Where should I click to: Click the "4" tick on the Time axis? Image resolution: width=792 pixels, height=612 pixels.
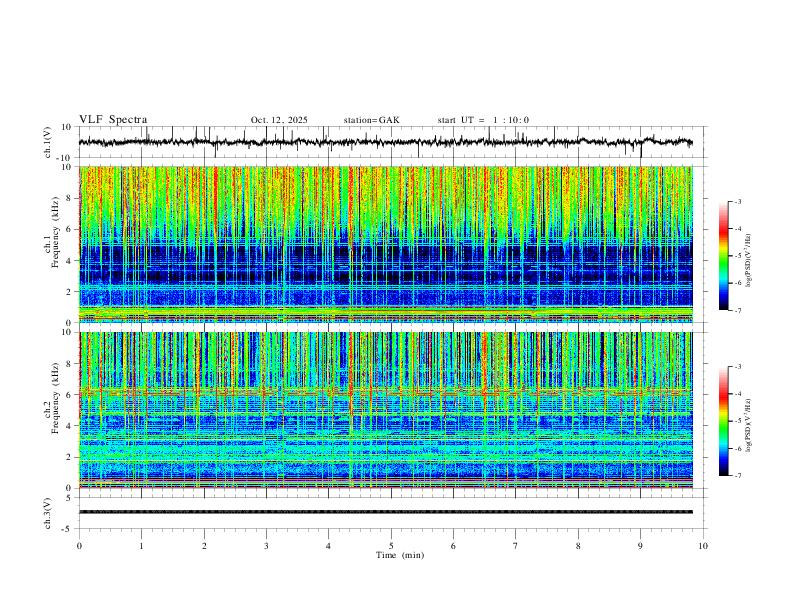tap(329, 546)
